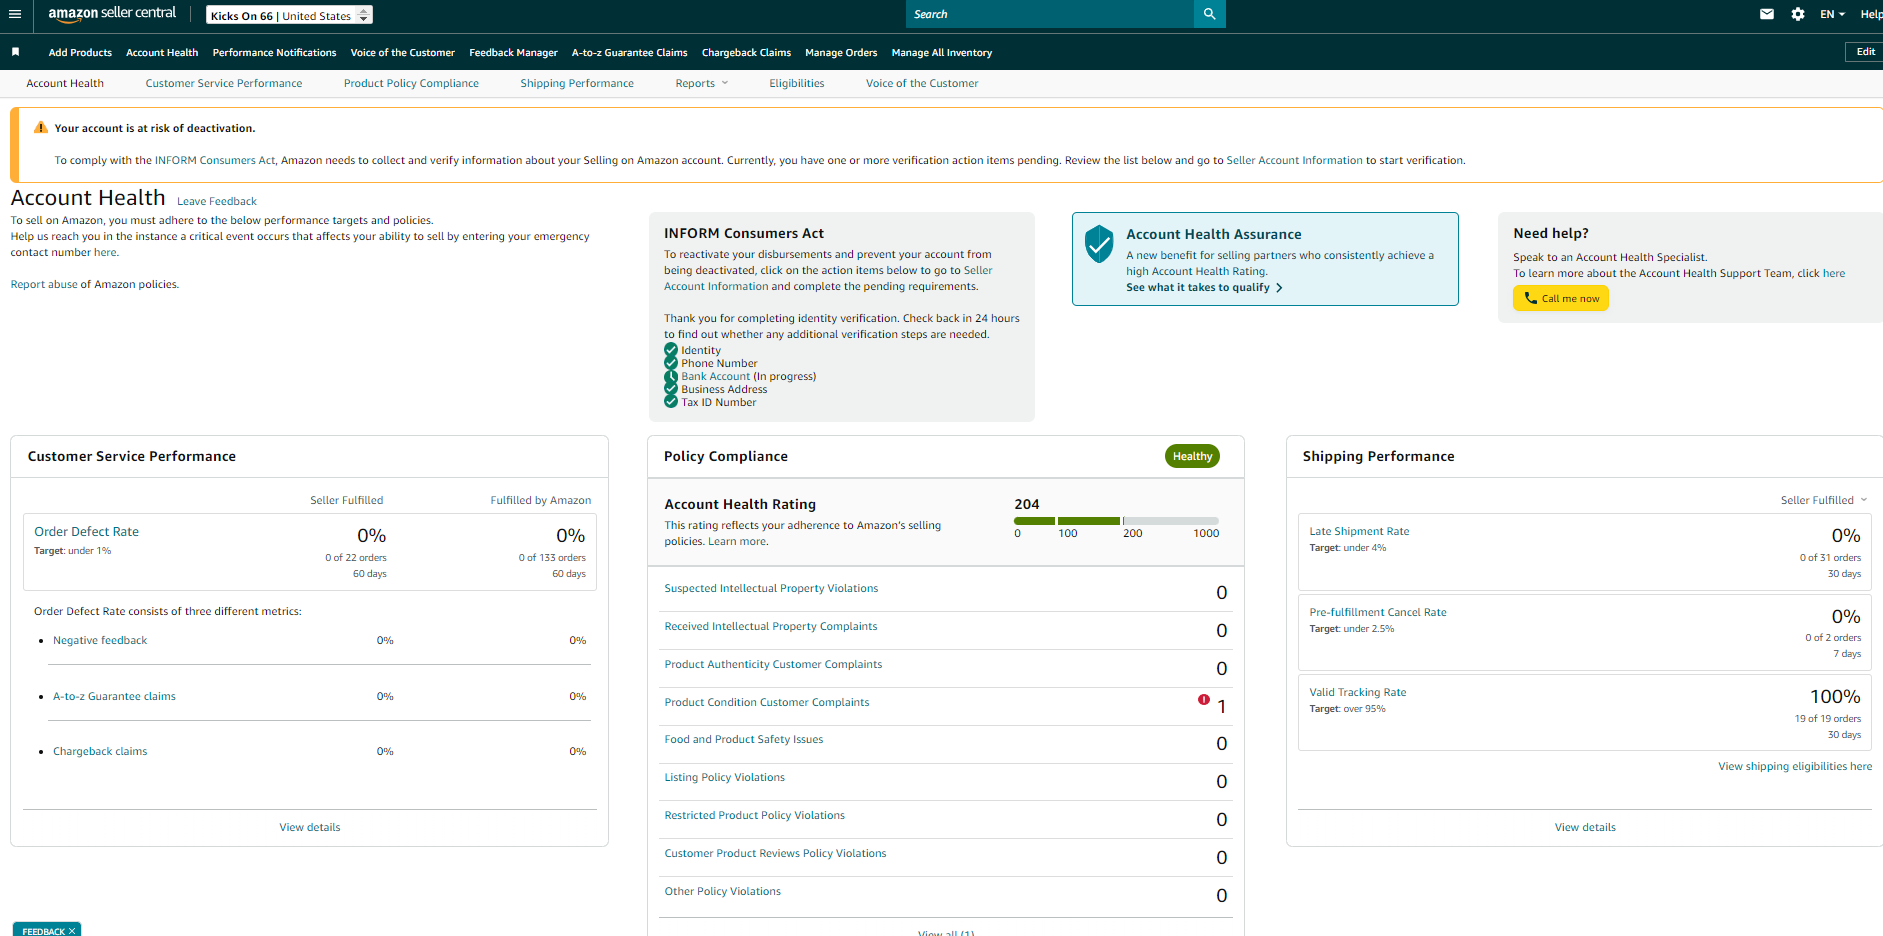Click the Account Health Assurance shield icon

(1099, 243)
